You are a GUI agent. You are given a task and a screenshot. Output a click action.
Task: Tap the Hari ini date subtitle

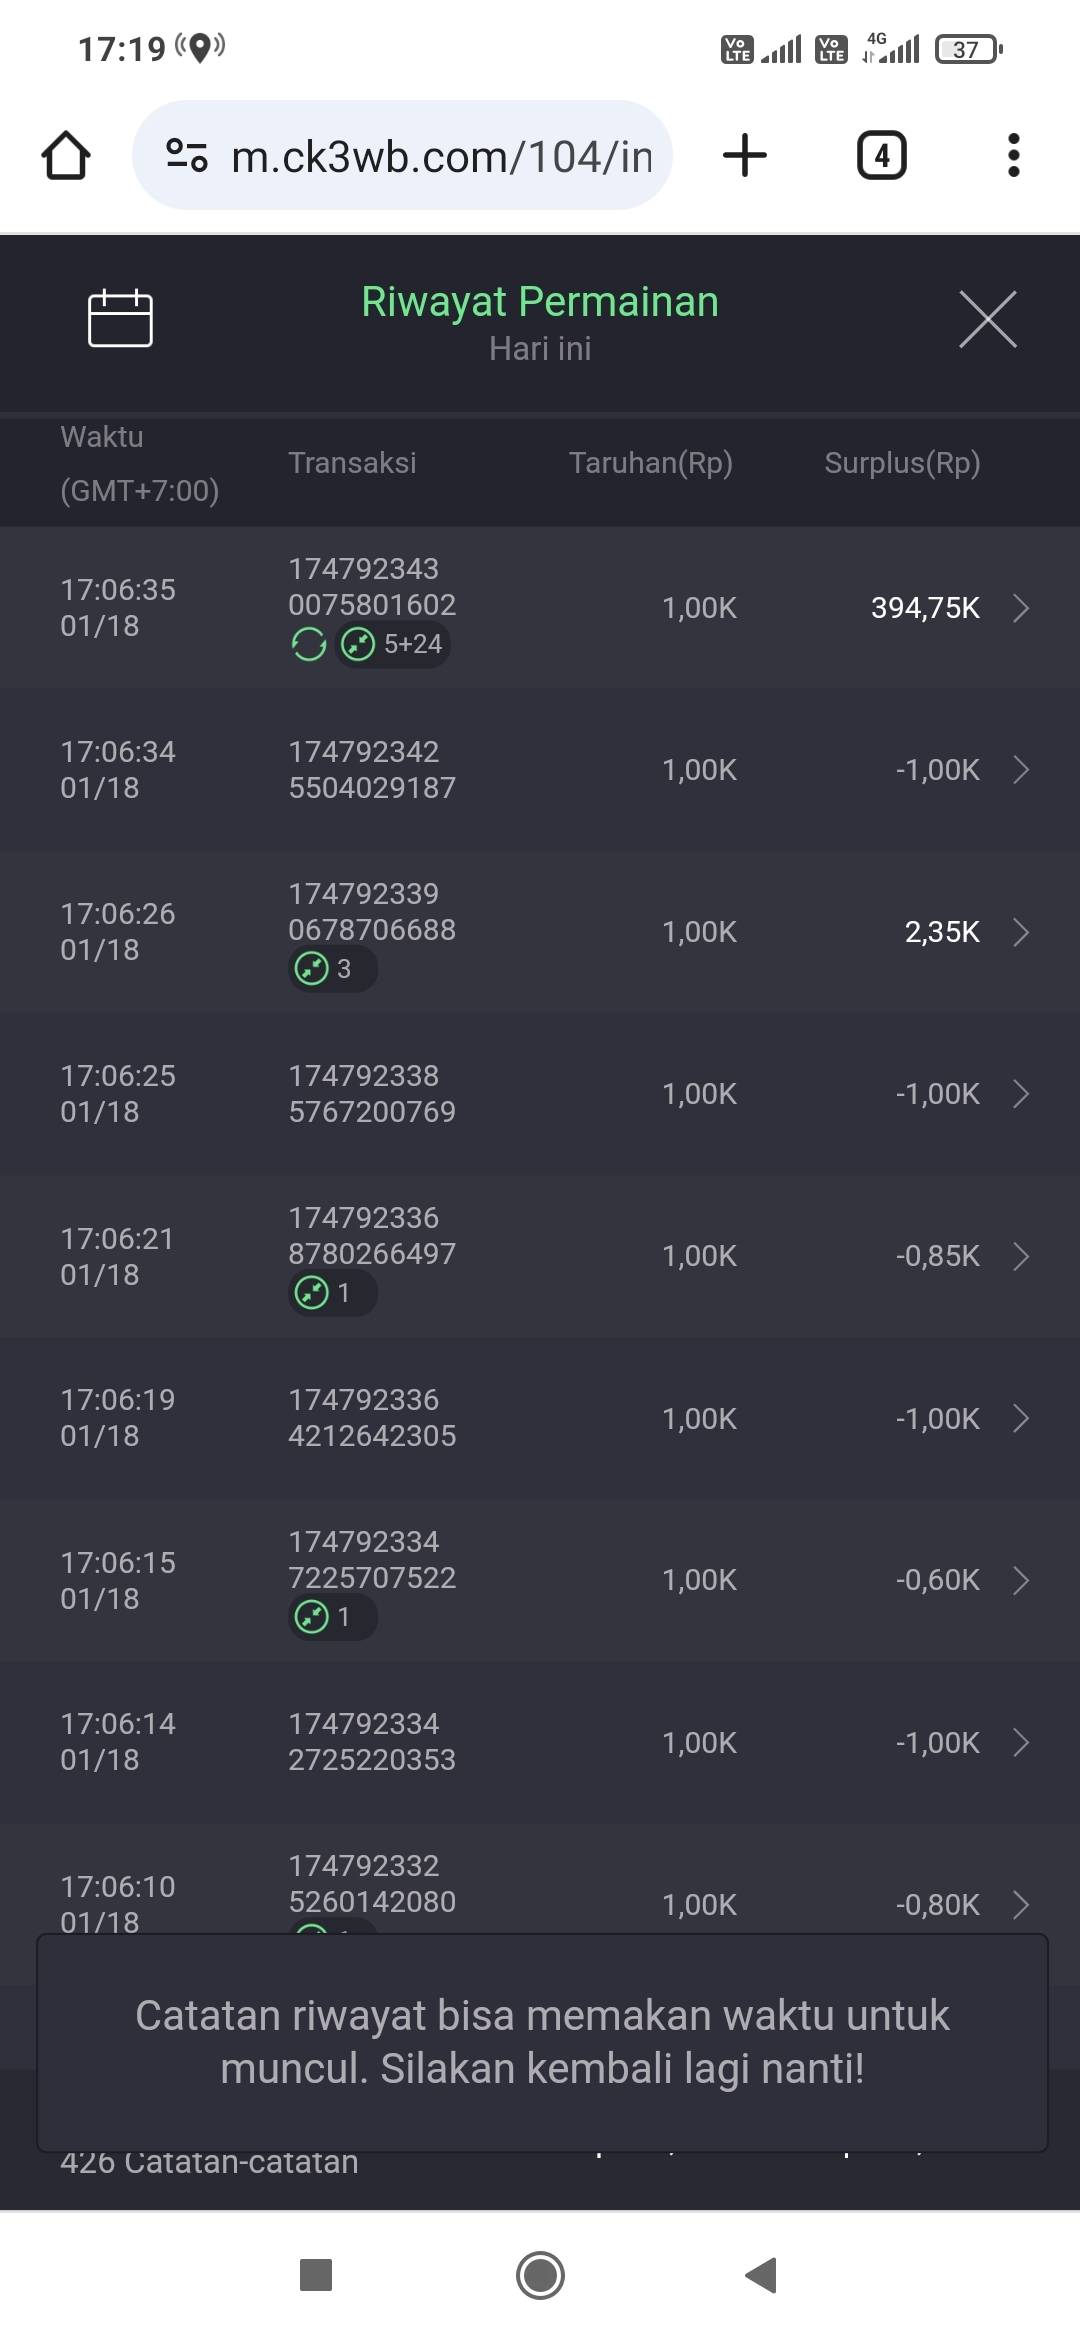[540, 349]
